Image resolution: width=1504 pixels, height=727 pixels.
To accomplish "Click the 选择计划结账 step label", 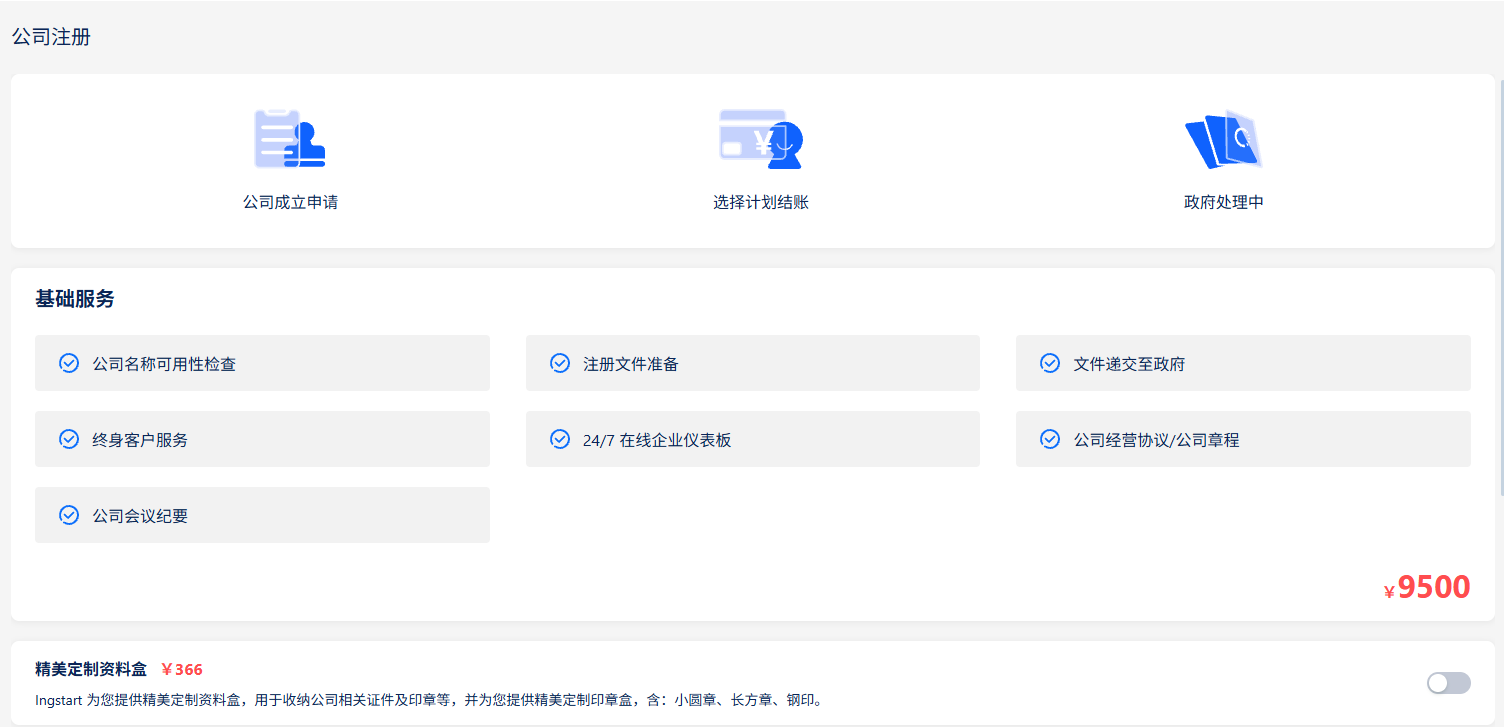I will click(761, 202).
